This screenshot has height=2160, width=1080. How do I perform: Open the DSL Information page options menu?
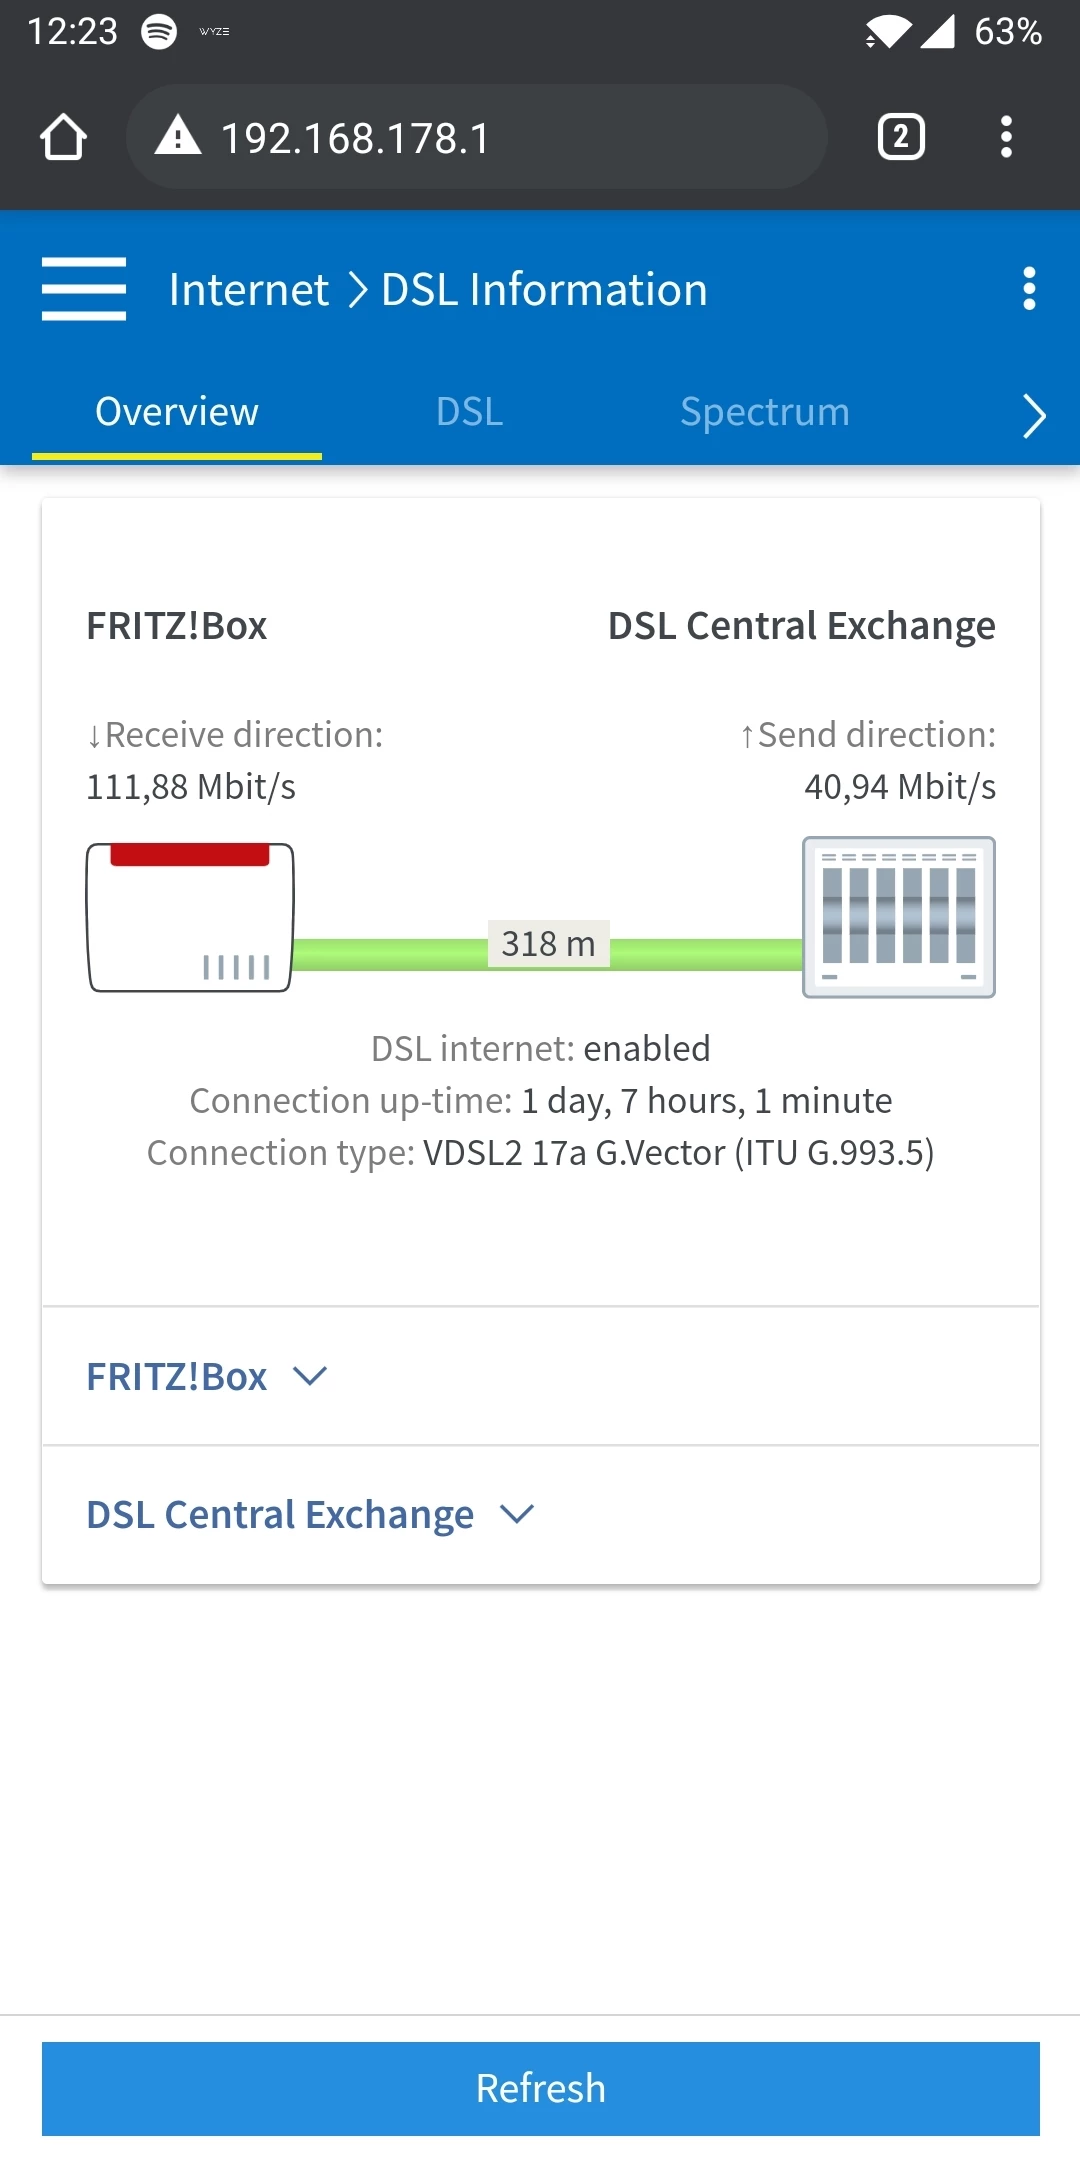coord(1029,289)
